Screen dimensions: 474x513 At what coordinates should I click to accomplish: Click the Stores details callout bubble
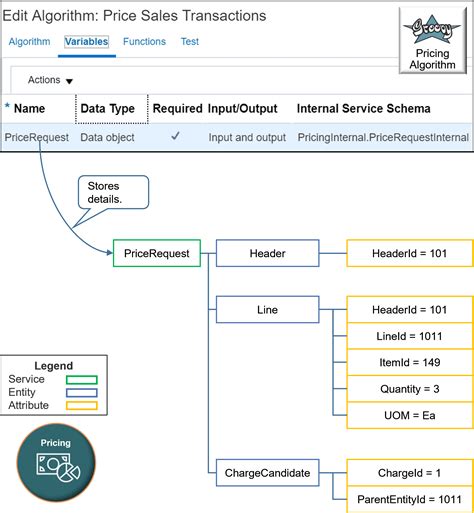(x=113, y=193)
